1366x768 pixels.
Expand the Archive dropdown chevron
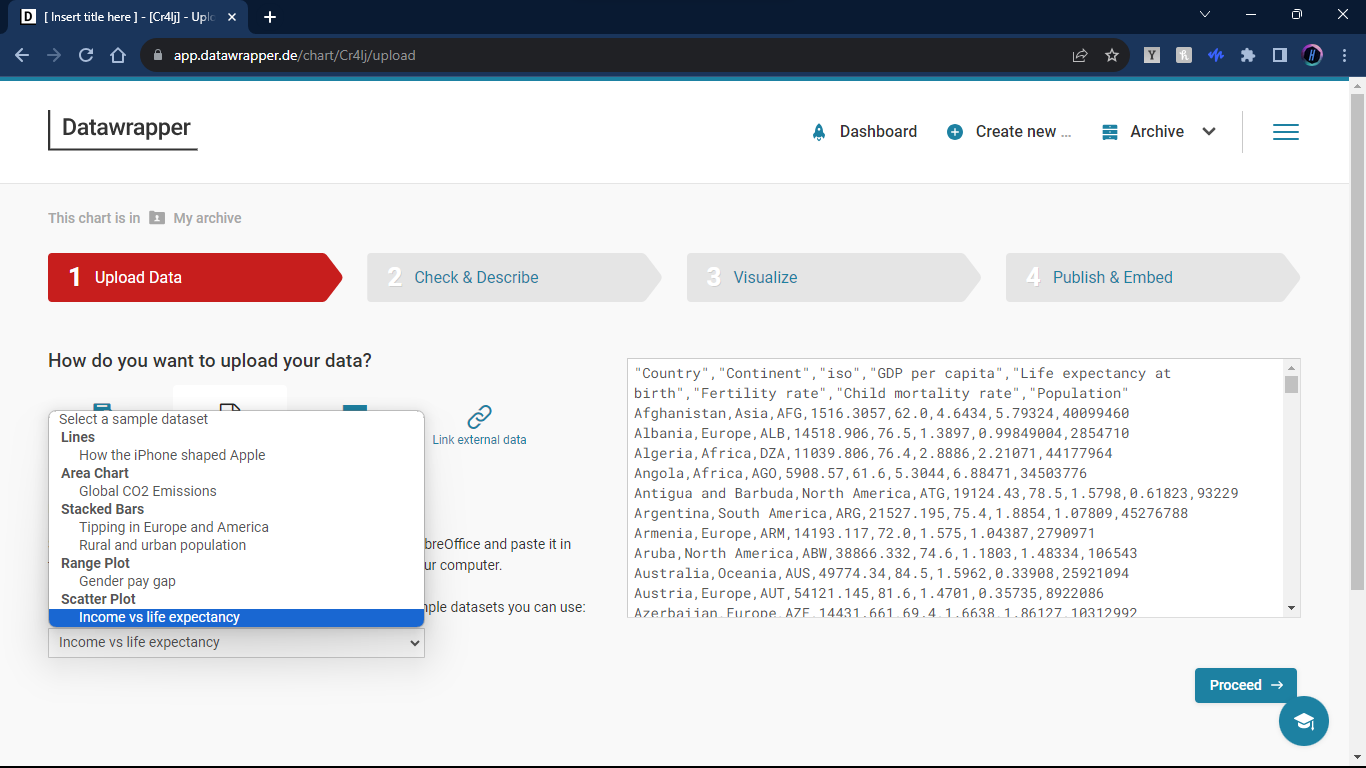pyautogui.click(x=1209, y=132)
